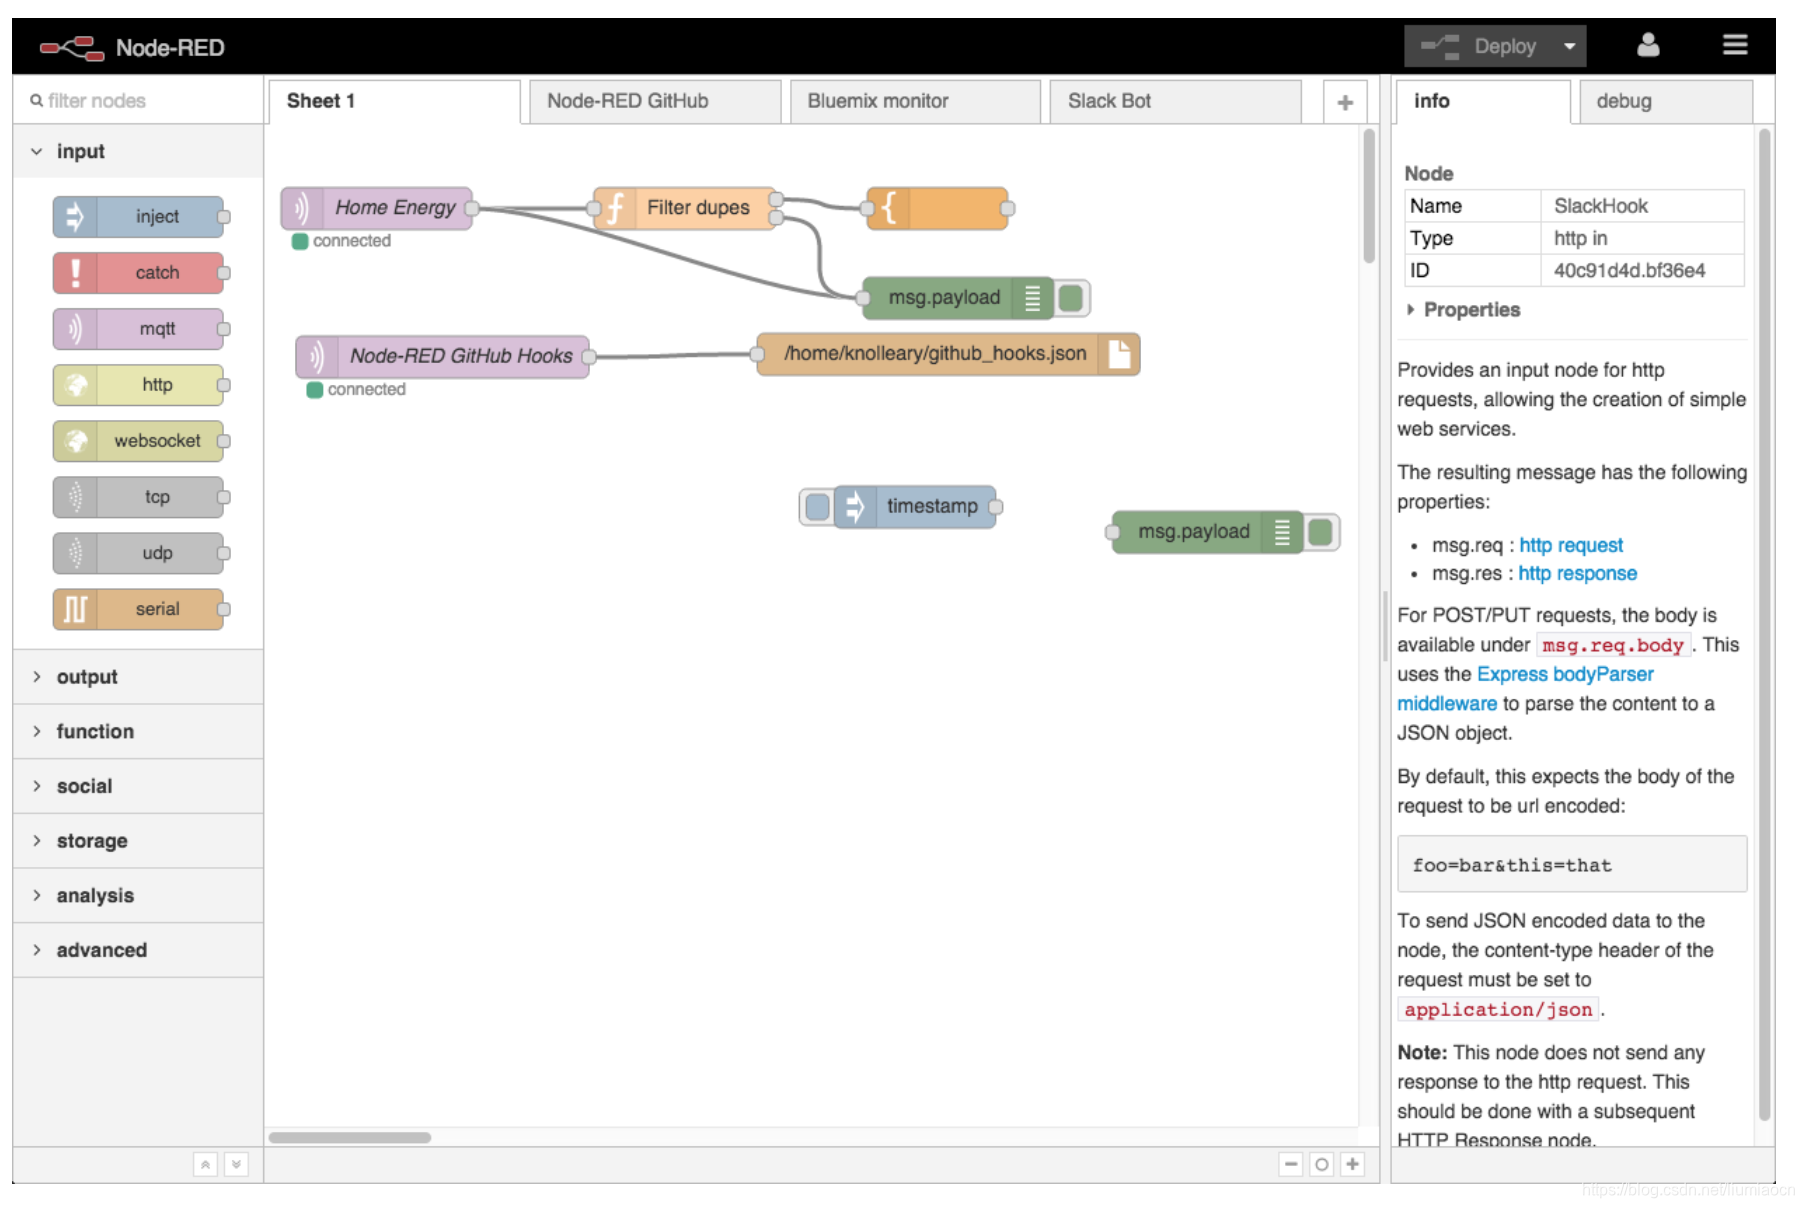Focus the filter nodes search field
Image resolution: width=1804 pixels, height=1208 pixels.
point(138,101)
